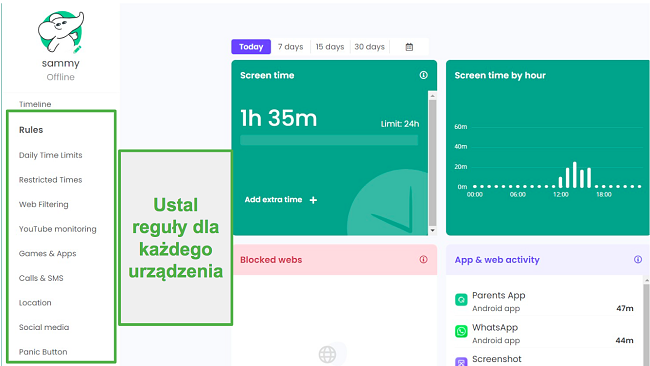Click the Screen time card scrollbar thumb
Image resolution: width=650 pixels, height=366 pixels.
click(x=432, y=162)
